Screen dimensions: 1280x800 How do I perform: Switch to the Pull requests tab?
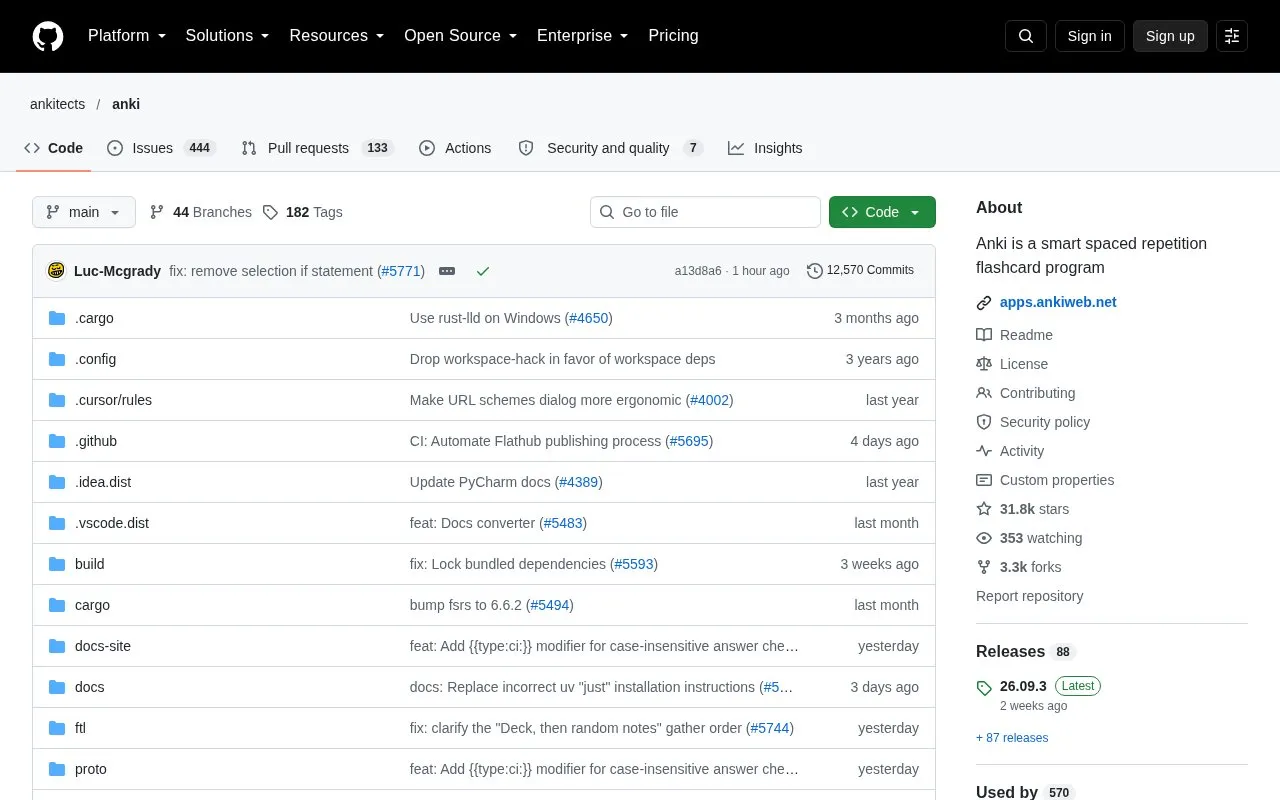coord(318,148)
